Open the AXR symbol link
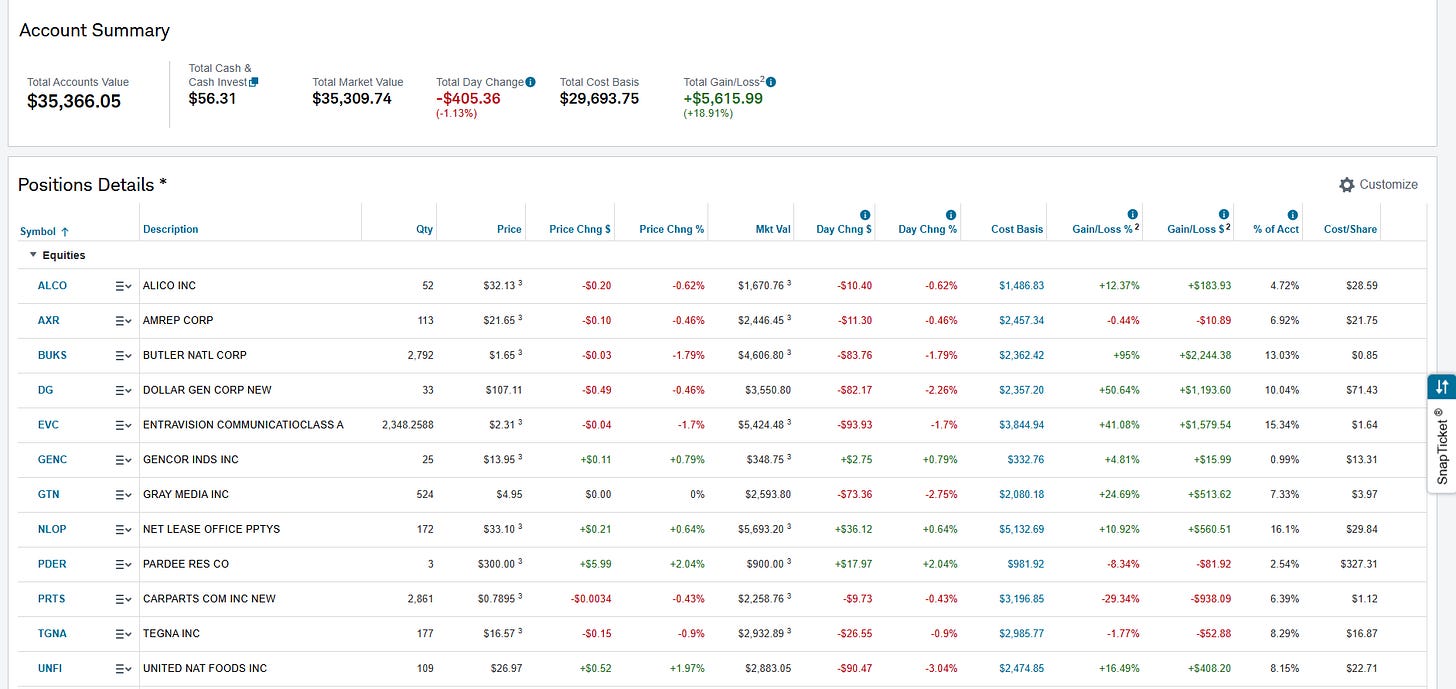 click(48, 321)
